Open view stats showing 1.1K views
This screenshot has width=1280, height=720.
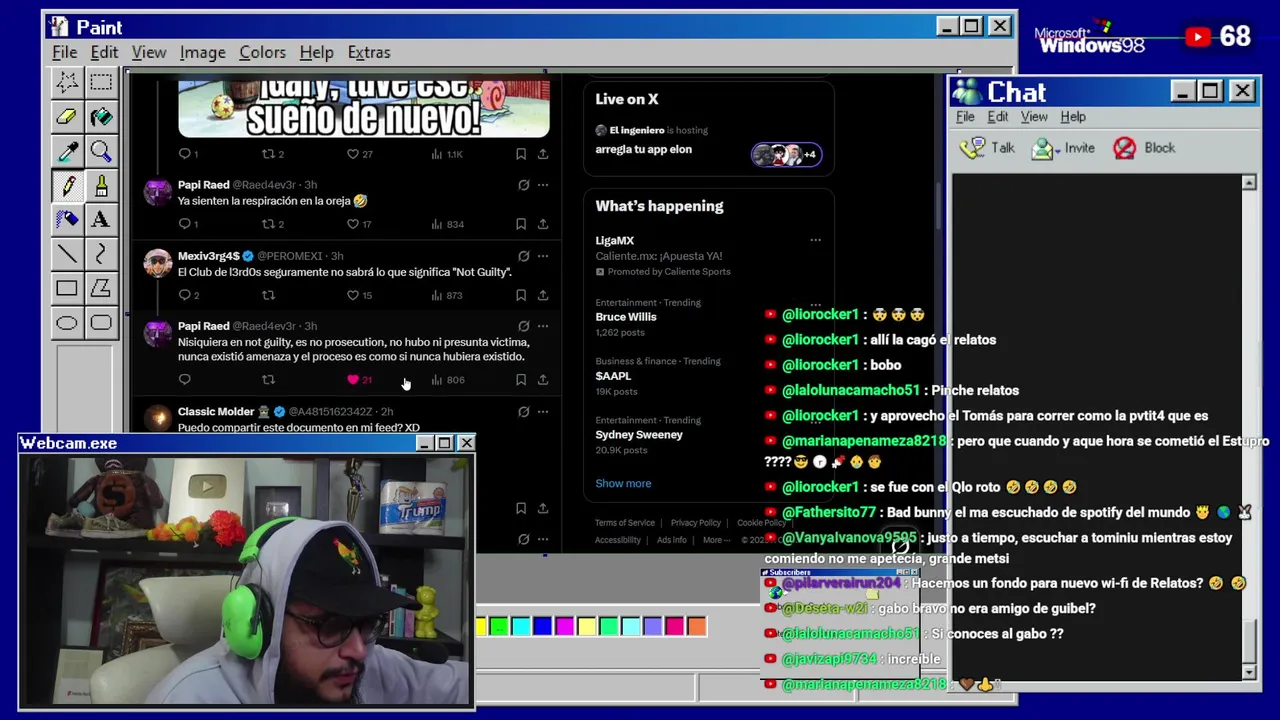(x=447, y=154)
